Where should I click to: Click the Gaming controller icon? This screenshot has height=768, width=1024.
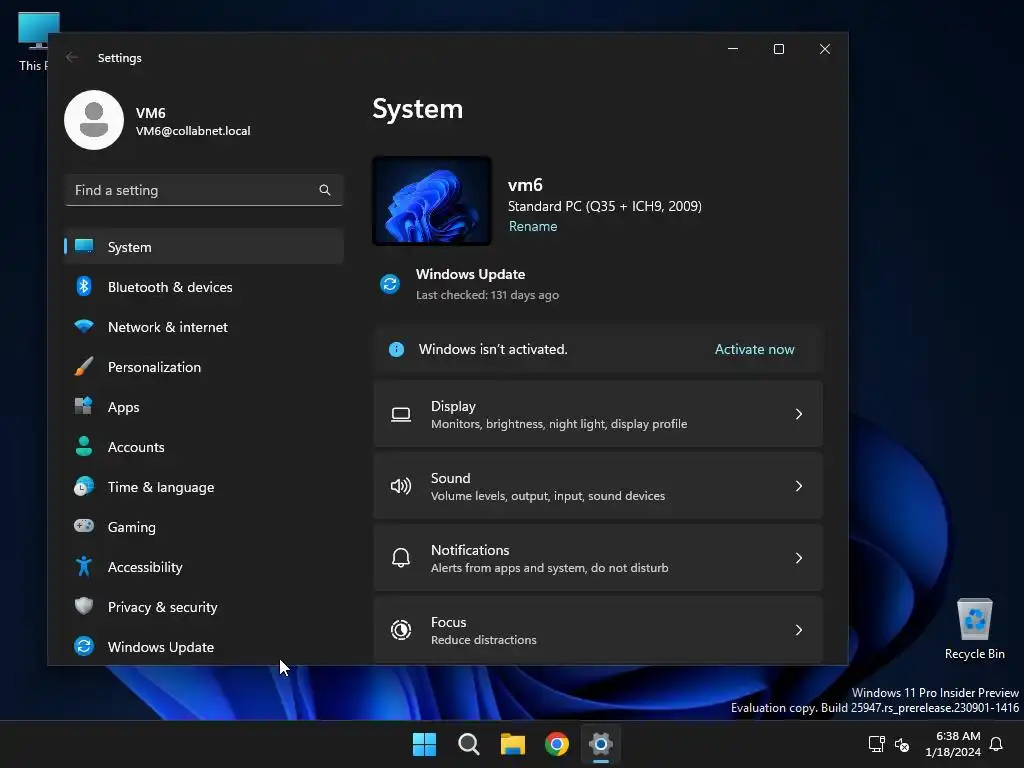[x=84, y=526]
